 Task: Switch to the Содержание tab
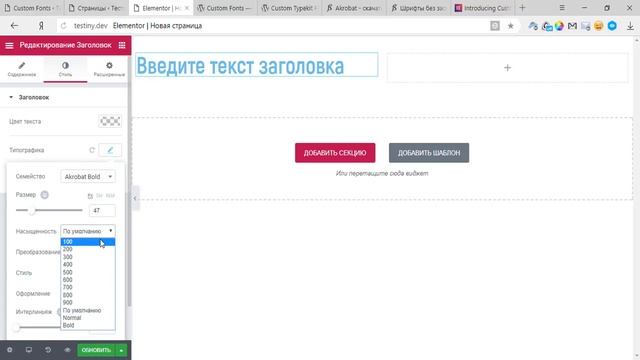(22, 69)
